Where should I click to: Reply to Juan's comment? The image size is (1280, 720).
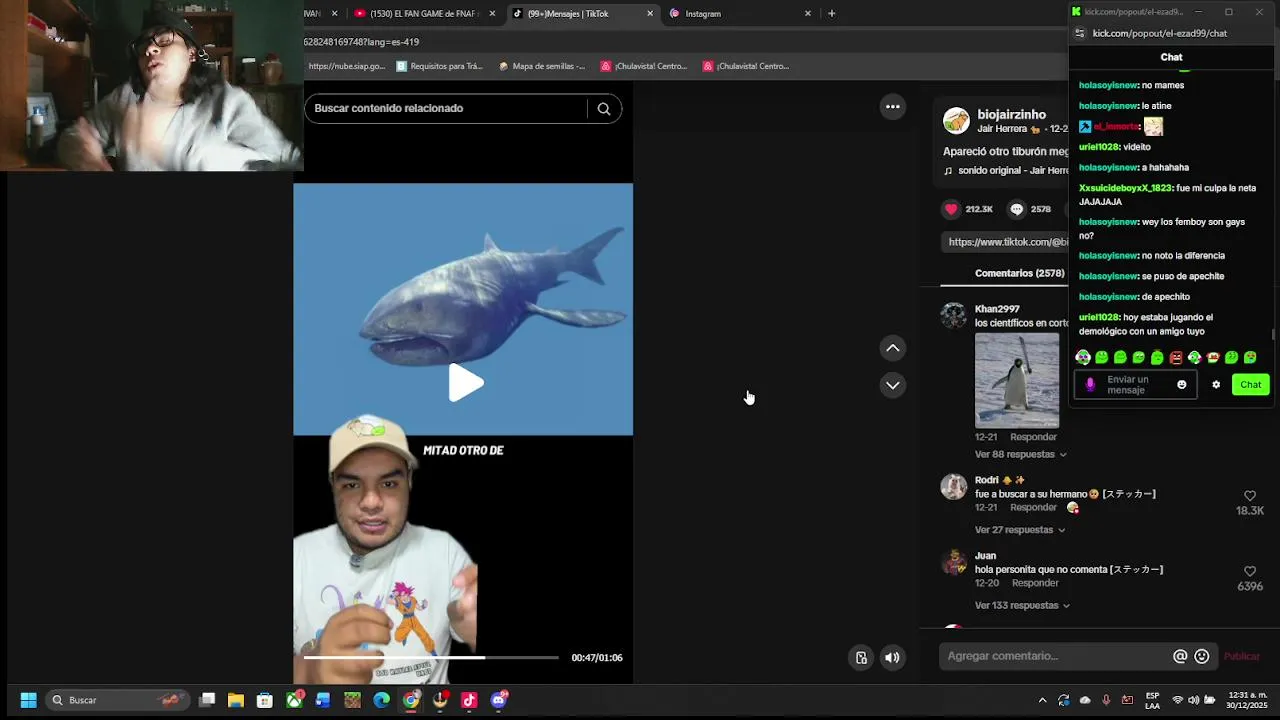tap(1035, 583)
